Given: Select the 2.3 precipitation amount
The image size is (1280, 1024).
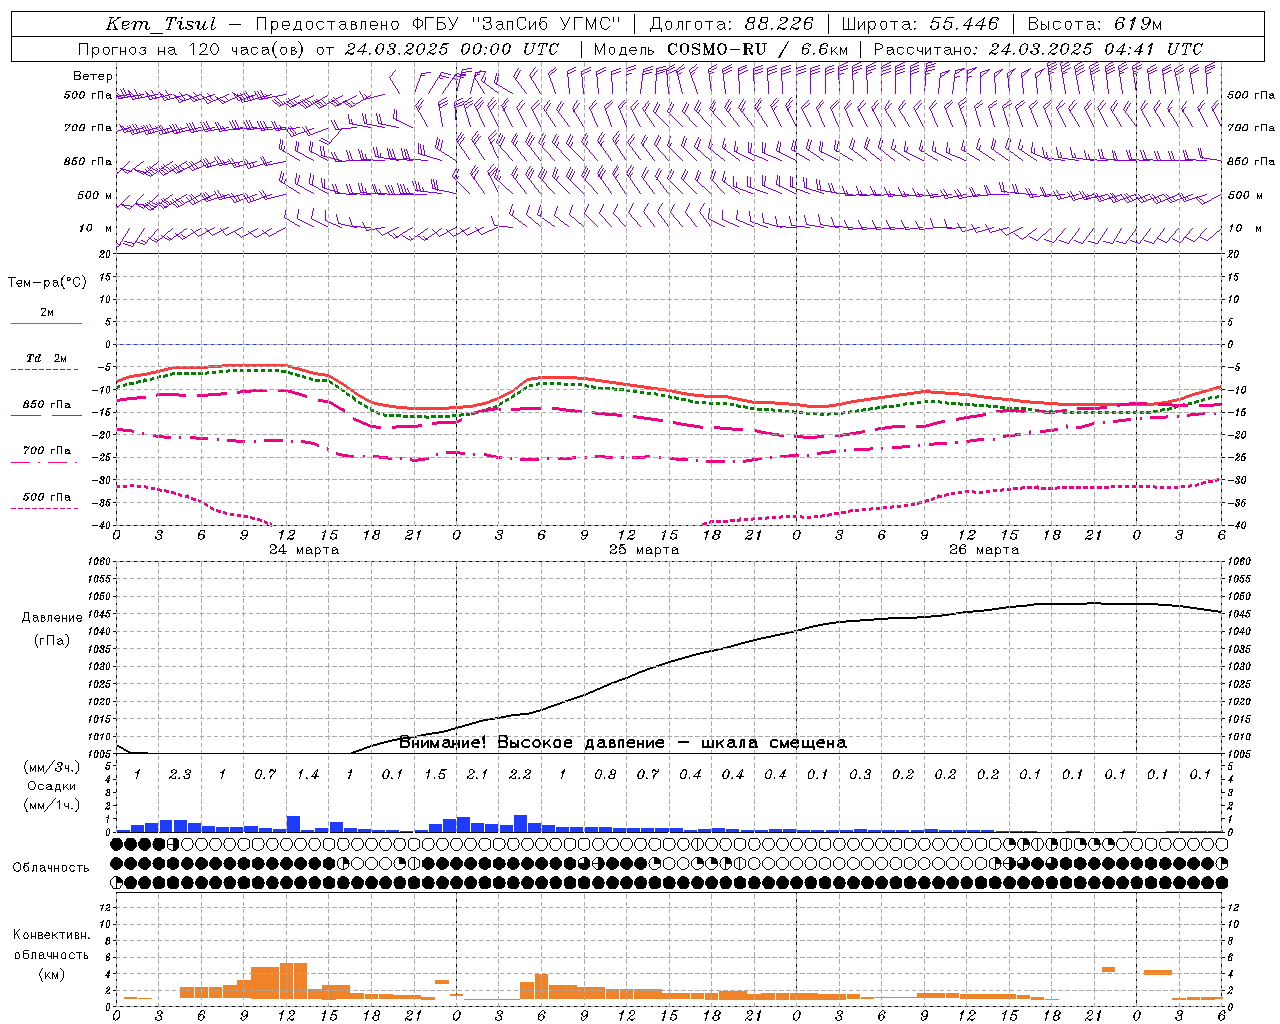Looking at the screenshot, I should [x=180, y=775].
